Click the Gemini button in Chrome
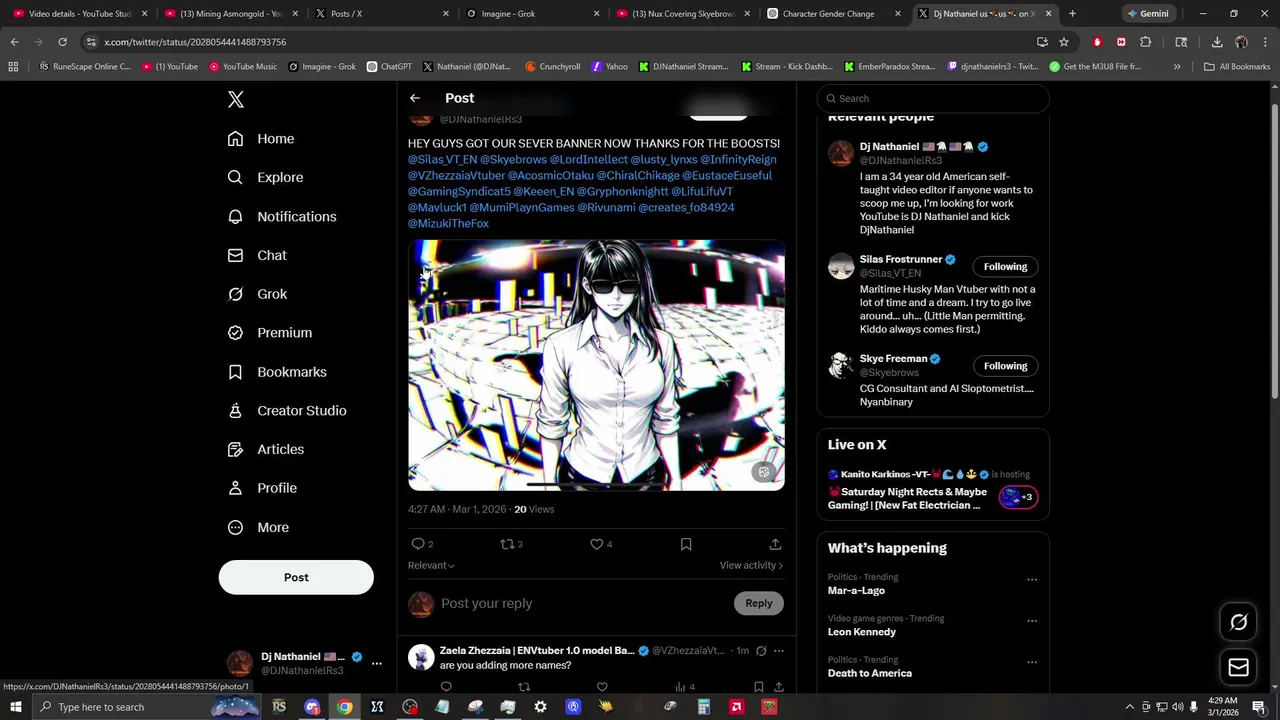 coord(1148,14)
